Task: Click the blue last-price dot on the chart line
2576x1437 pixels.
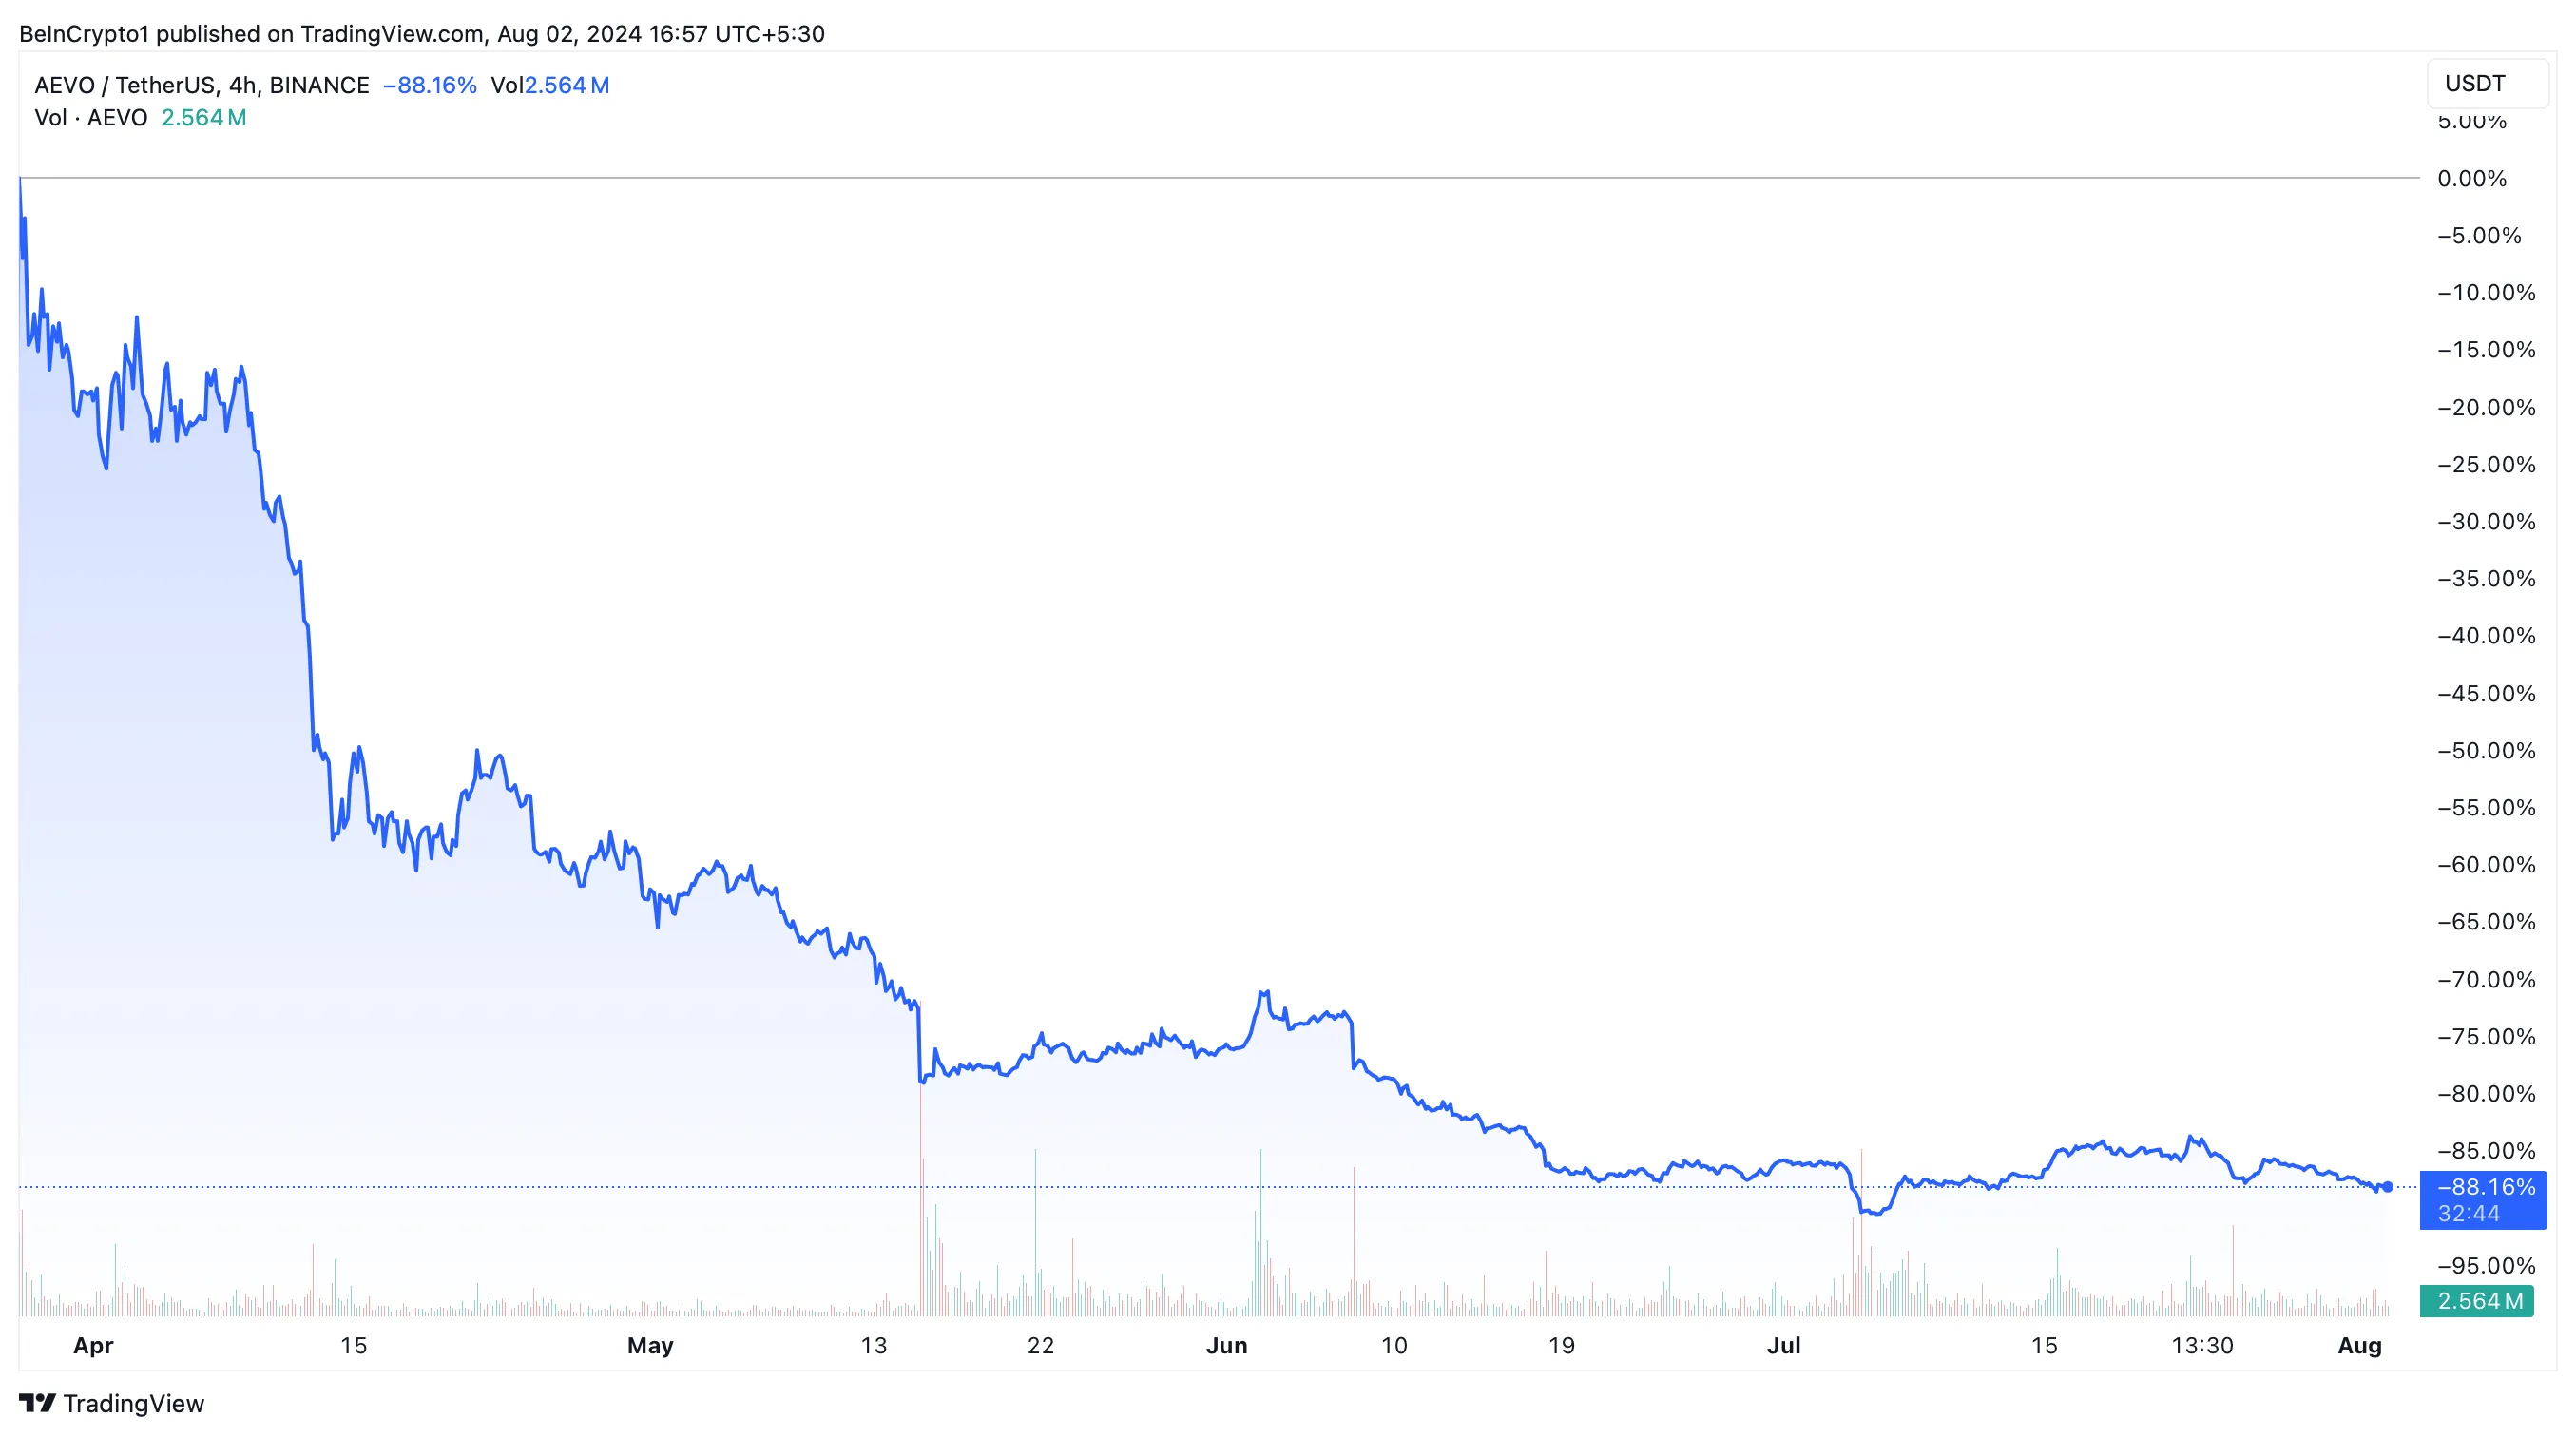Action: point(2387,1187)
